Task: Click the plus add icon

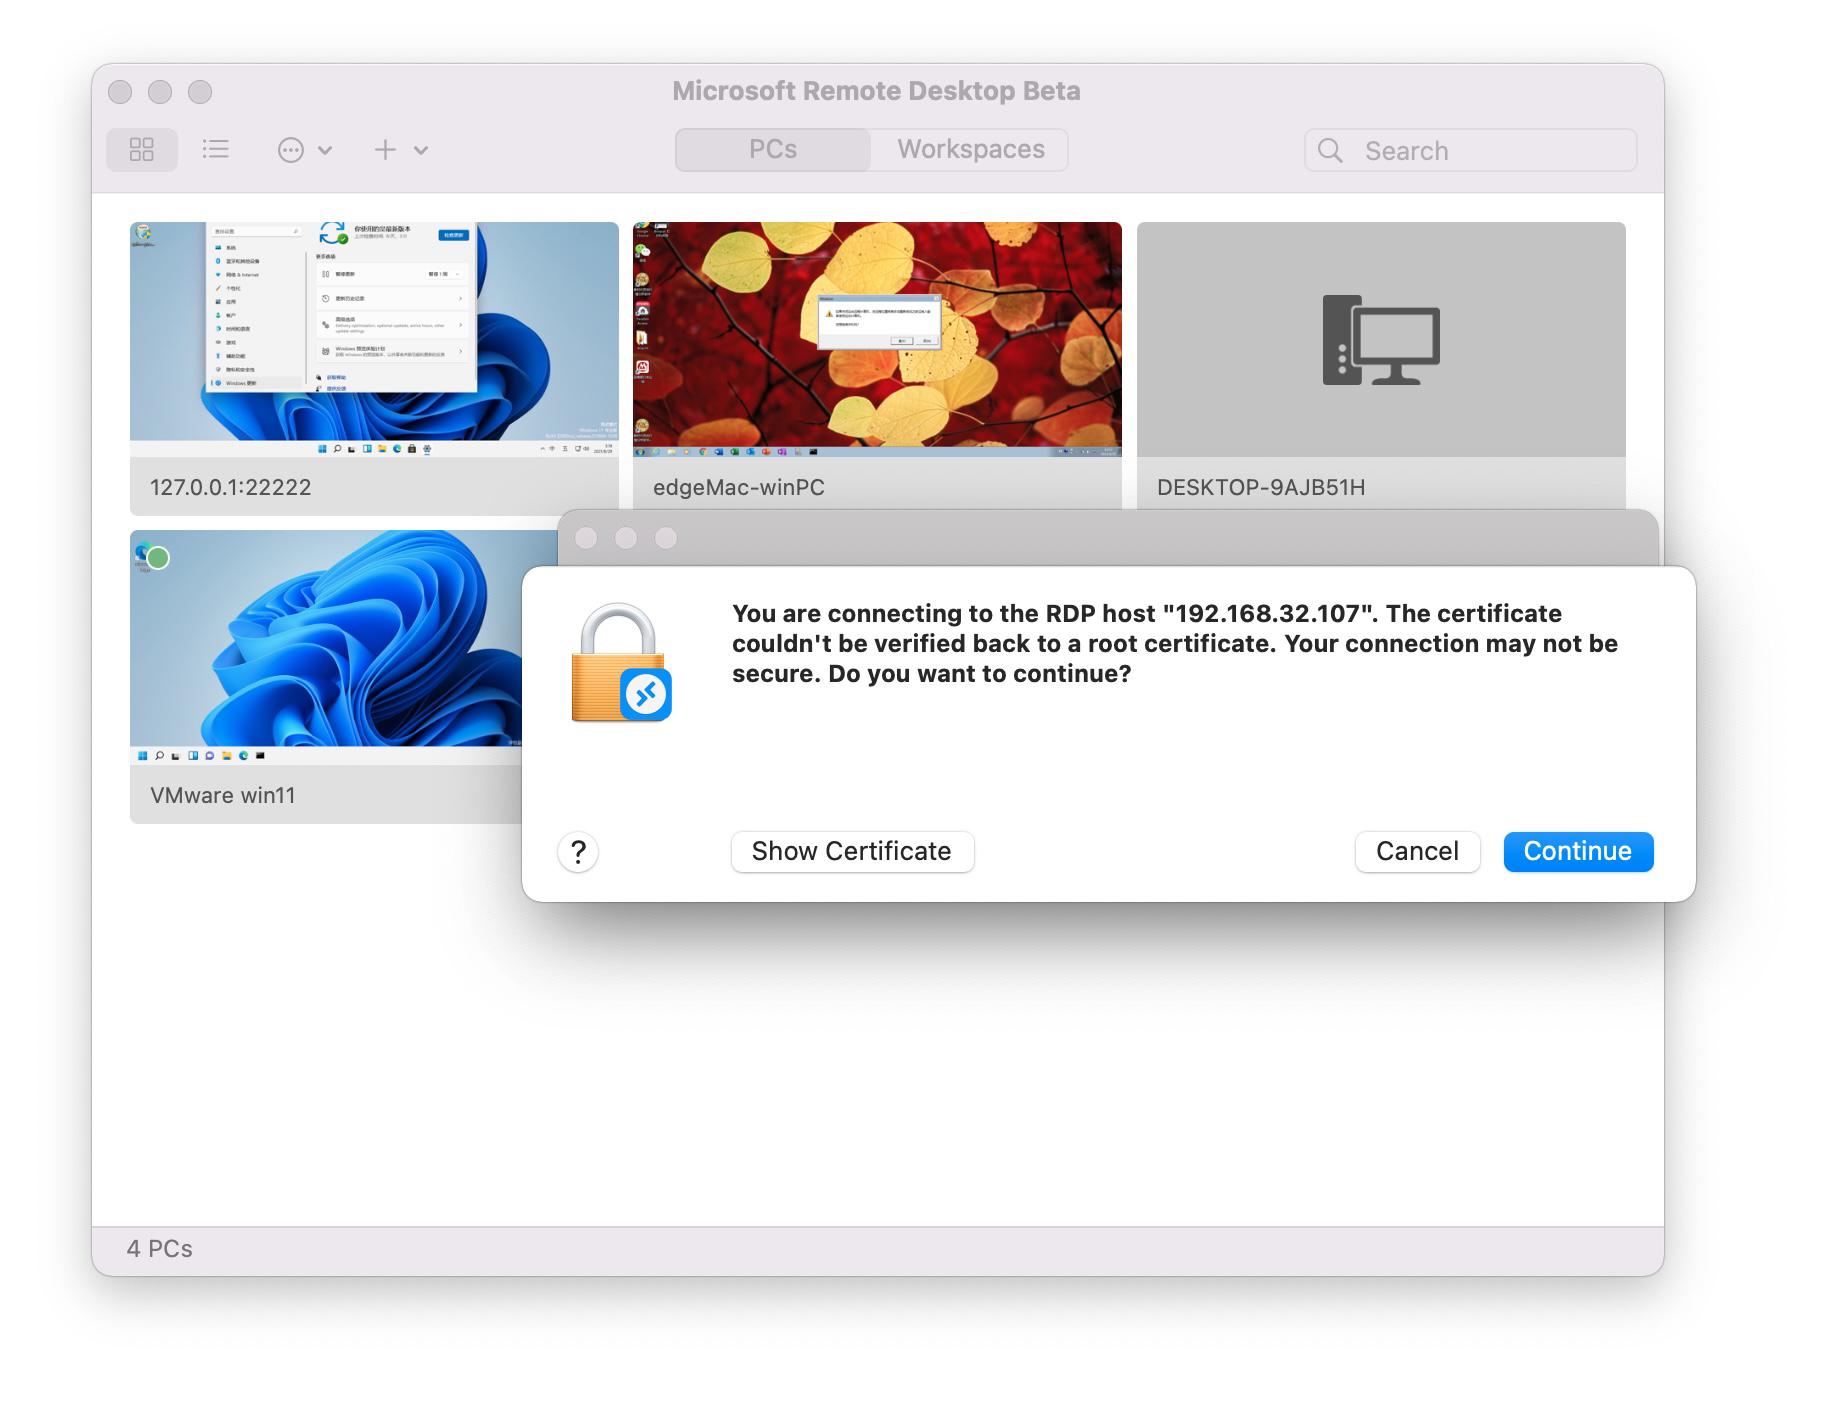Action: pos(385,150)
